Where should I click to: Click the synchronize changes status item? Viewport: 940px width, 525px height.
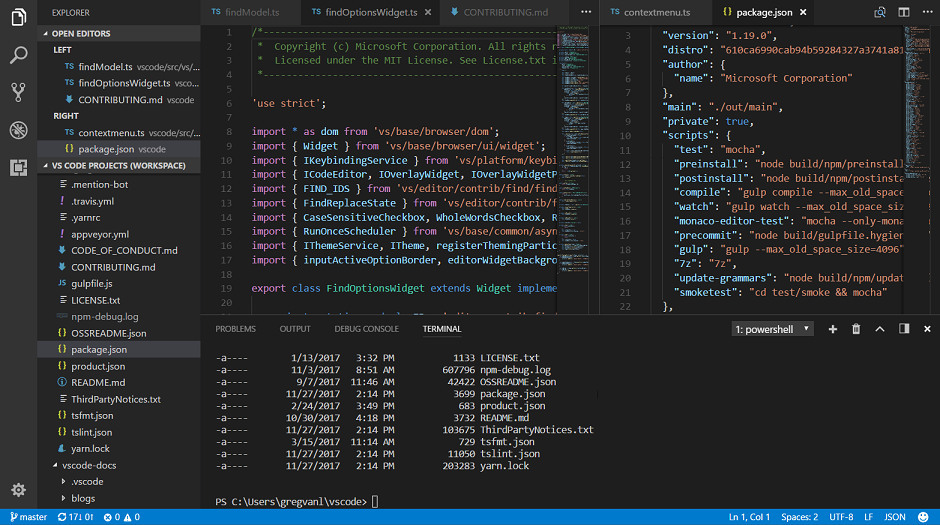(x=76, y=517)
